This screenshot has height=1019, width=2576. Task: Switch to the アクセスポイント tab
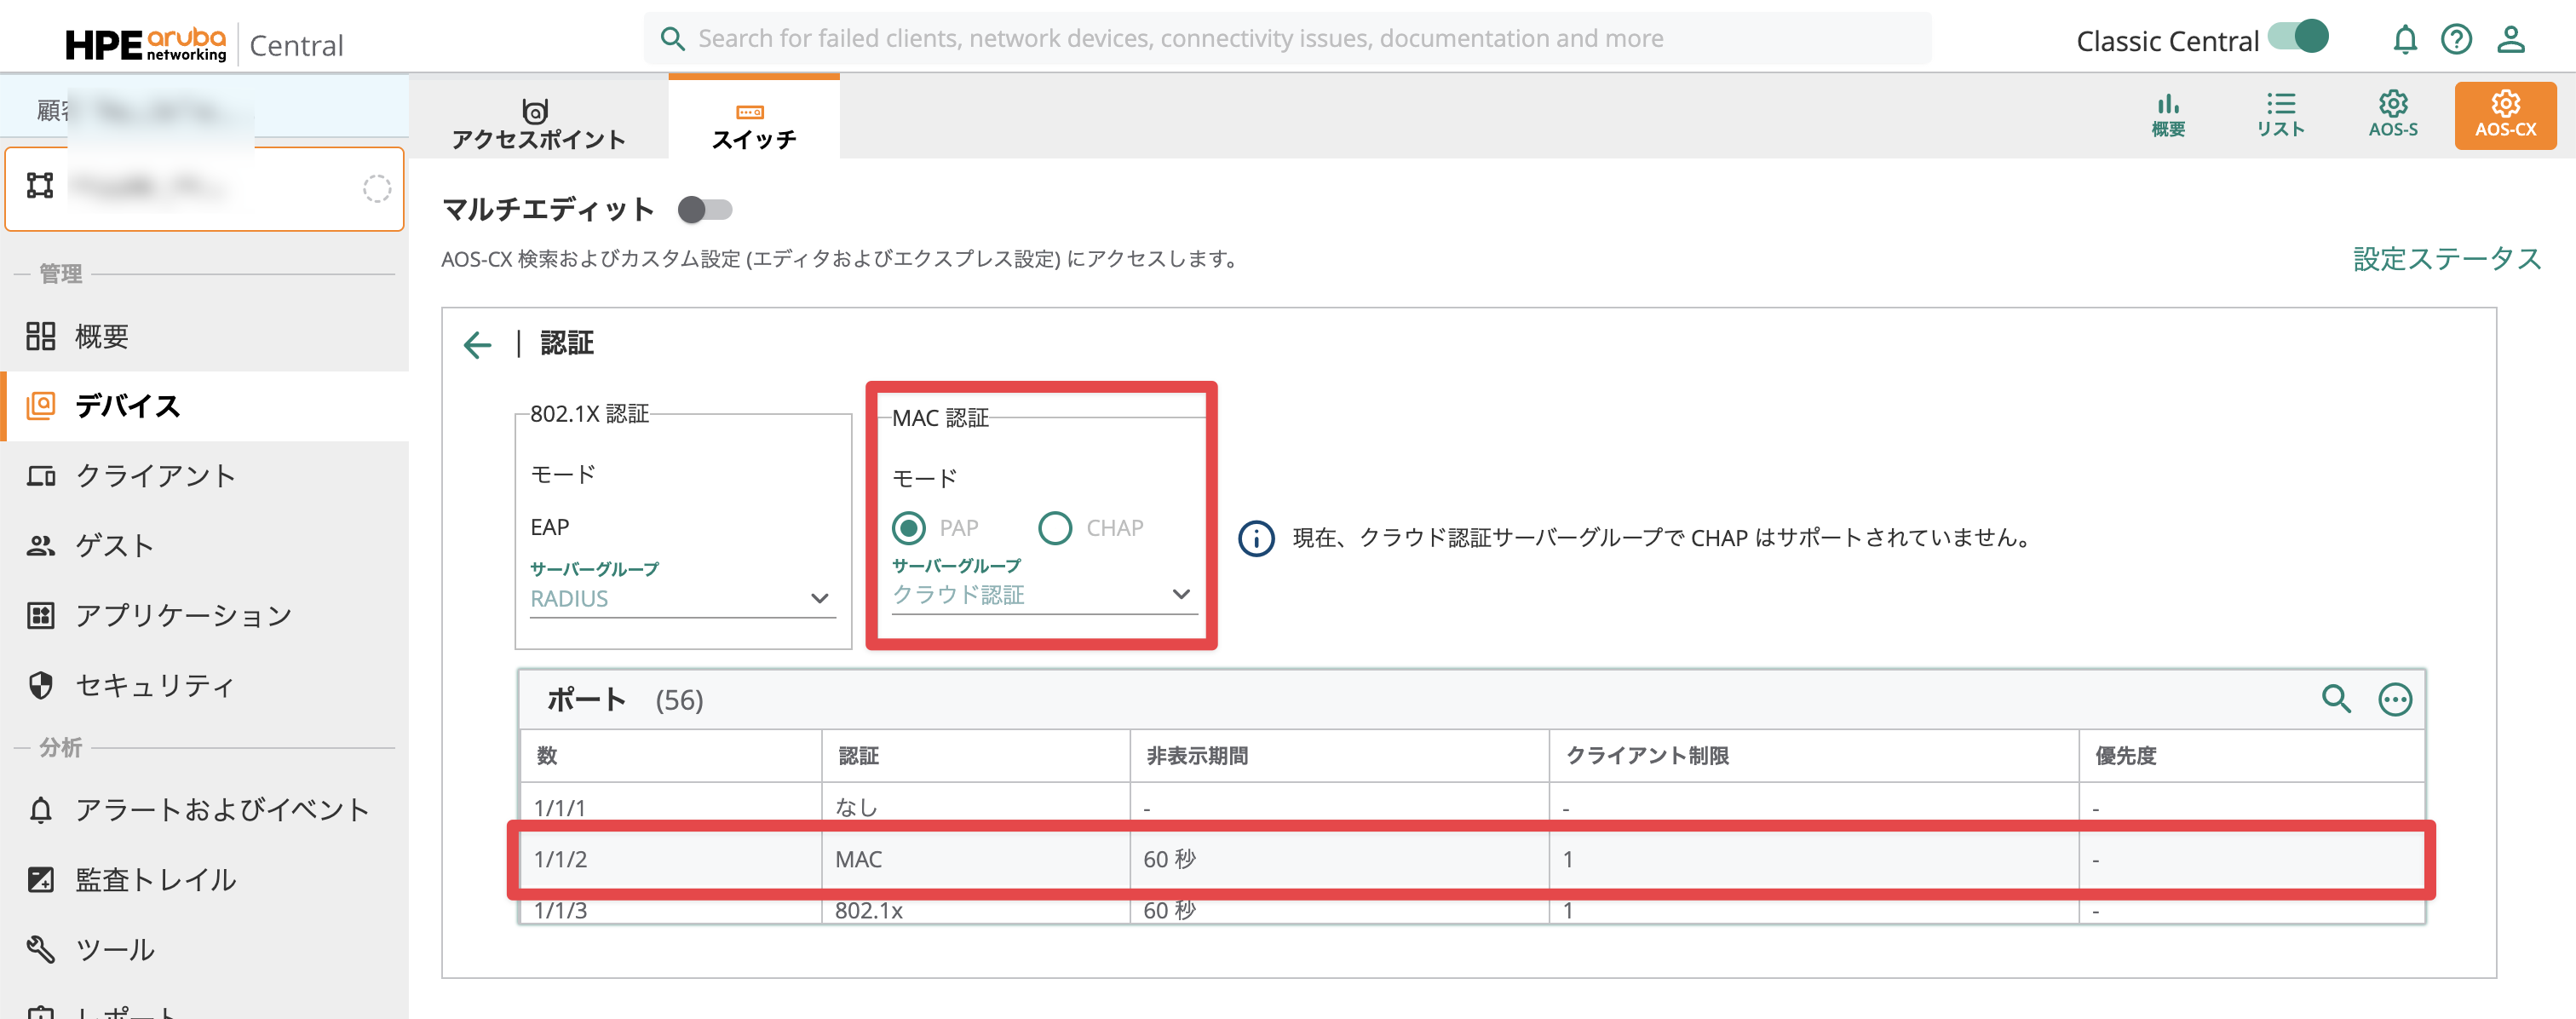coord(538,124)
